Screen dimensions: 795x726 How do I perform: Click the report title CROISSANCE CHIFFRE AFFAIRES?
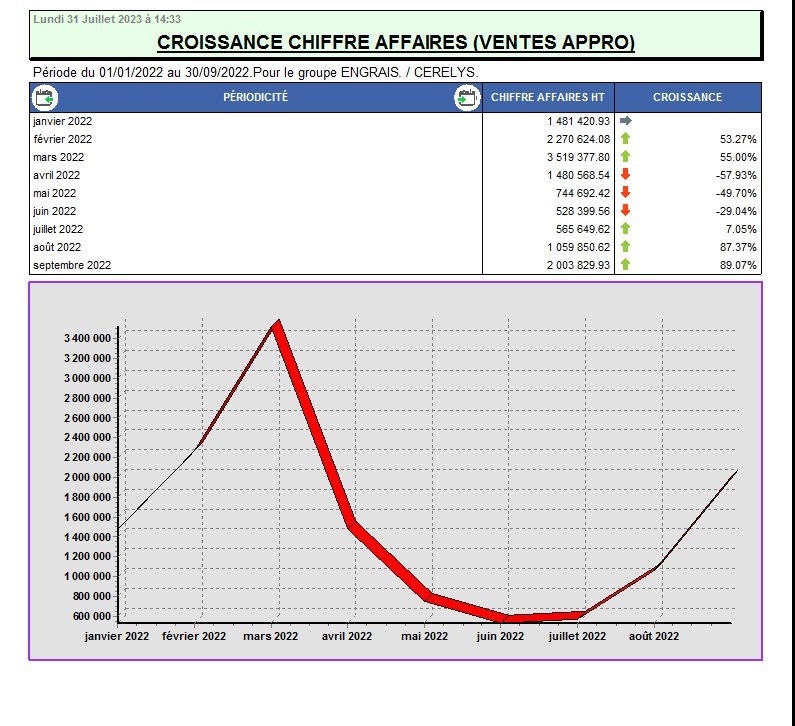[396, 42]
